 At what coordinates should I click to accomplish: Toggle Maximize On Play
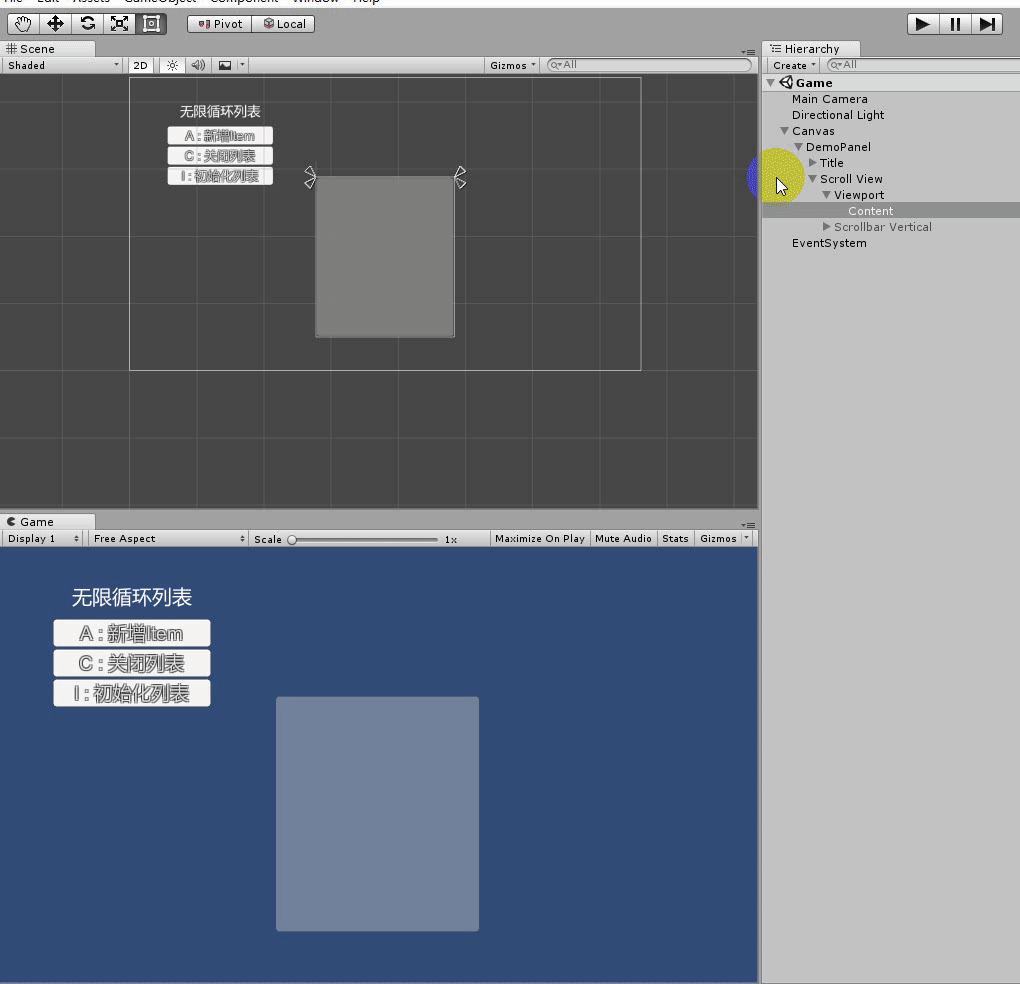pyautogui.click(x=539, y=539)
